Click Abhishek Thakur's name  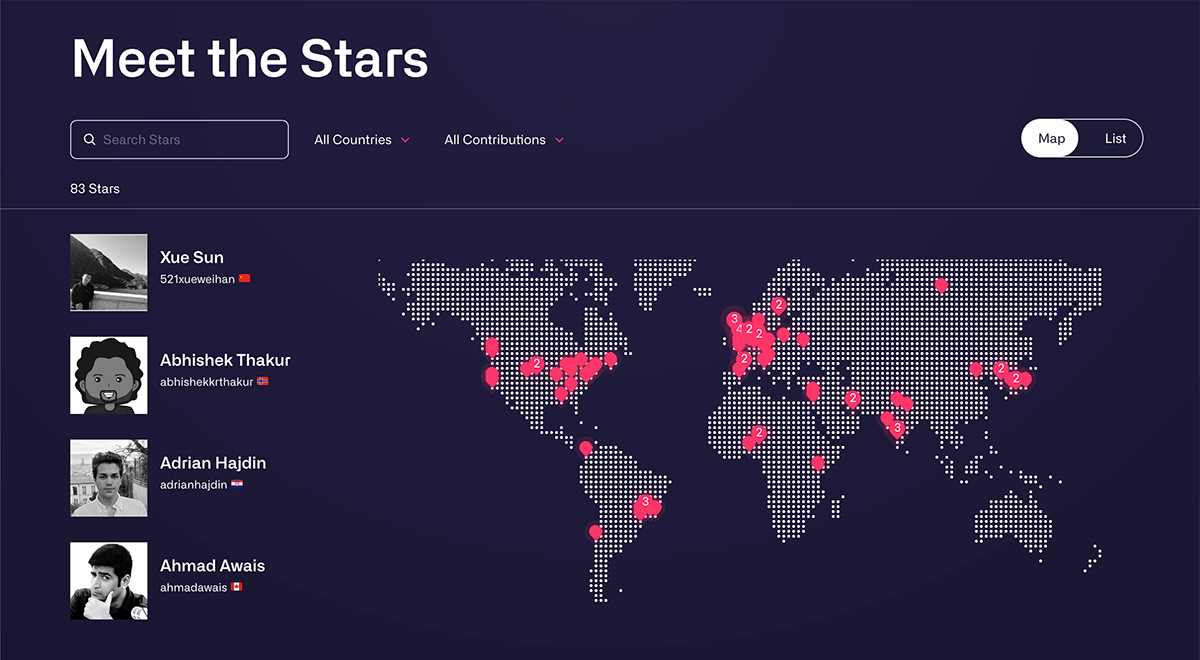tap(225, 360)
